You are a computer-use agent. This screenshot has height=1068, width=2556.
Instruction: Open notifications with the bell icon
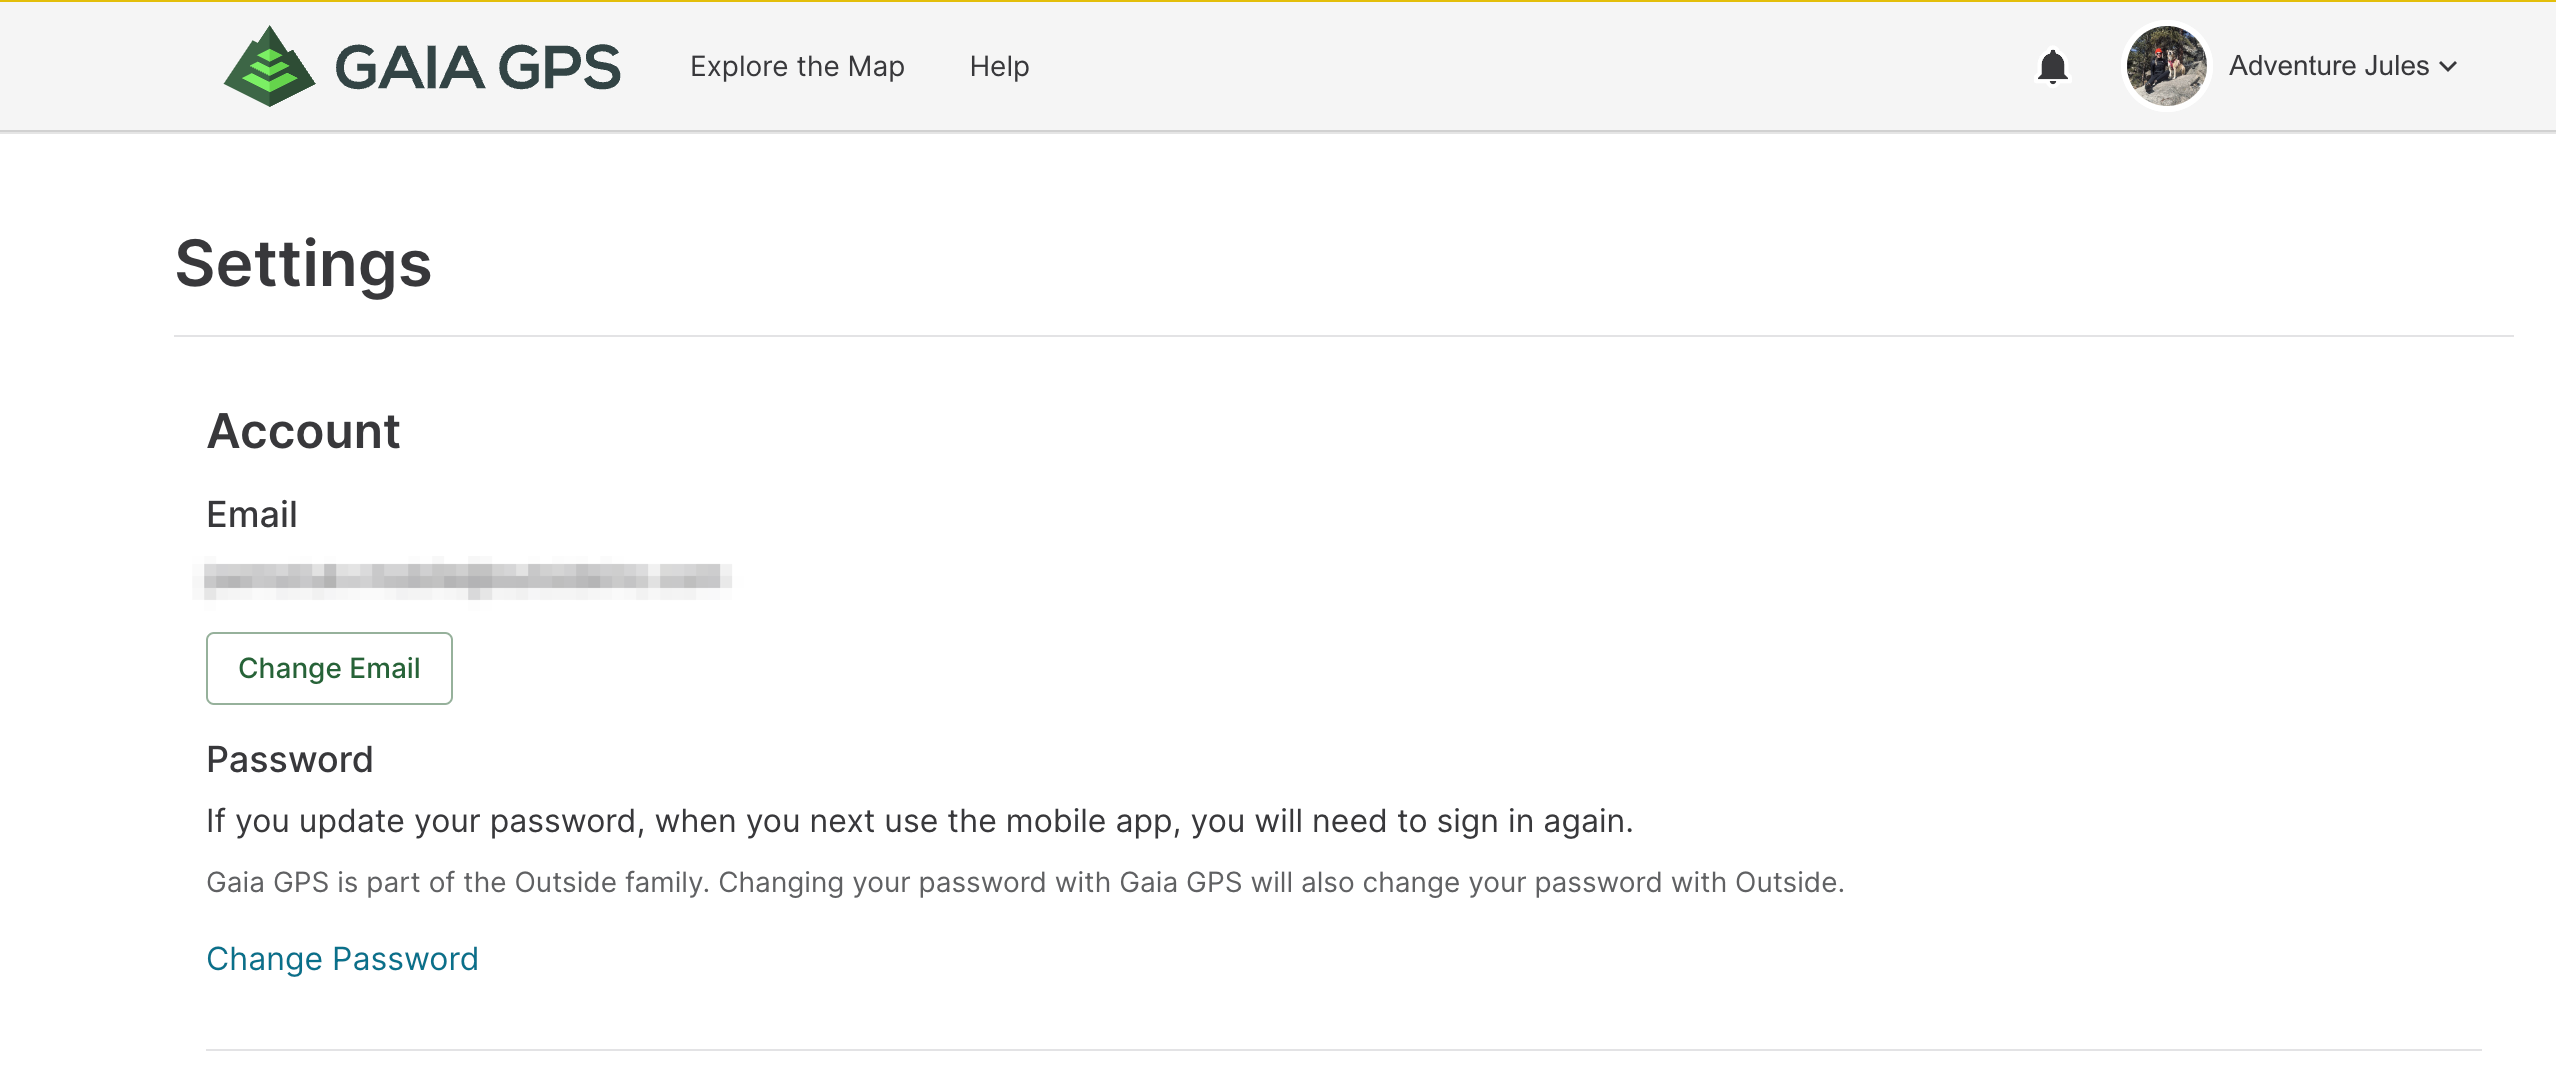click(x=2052, y=67)
